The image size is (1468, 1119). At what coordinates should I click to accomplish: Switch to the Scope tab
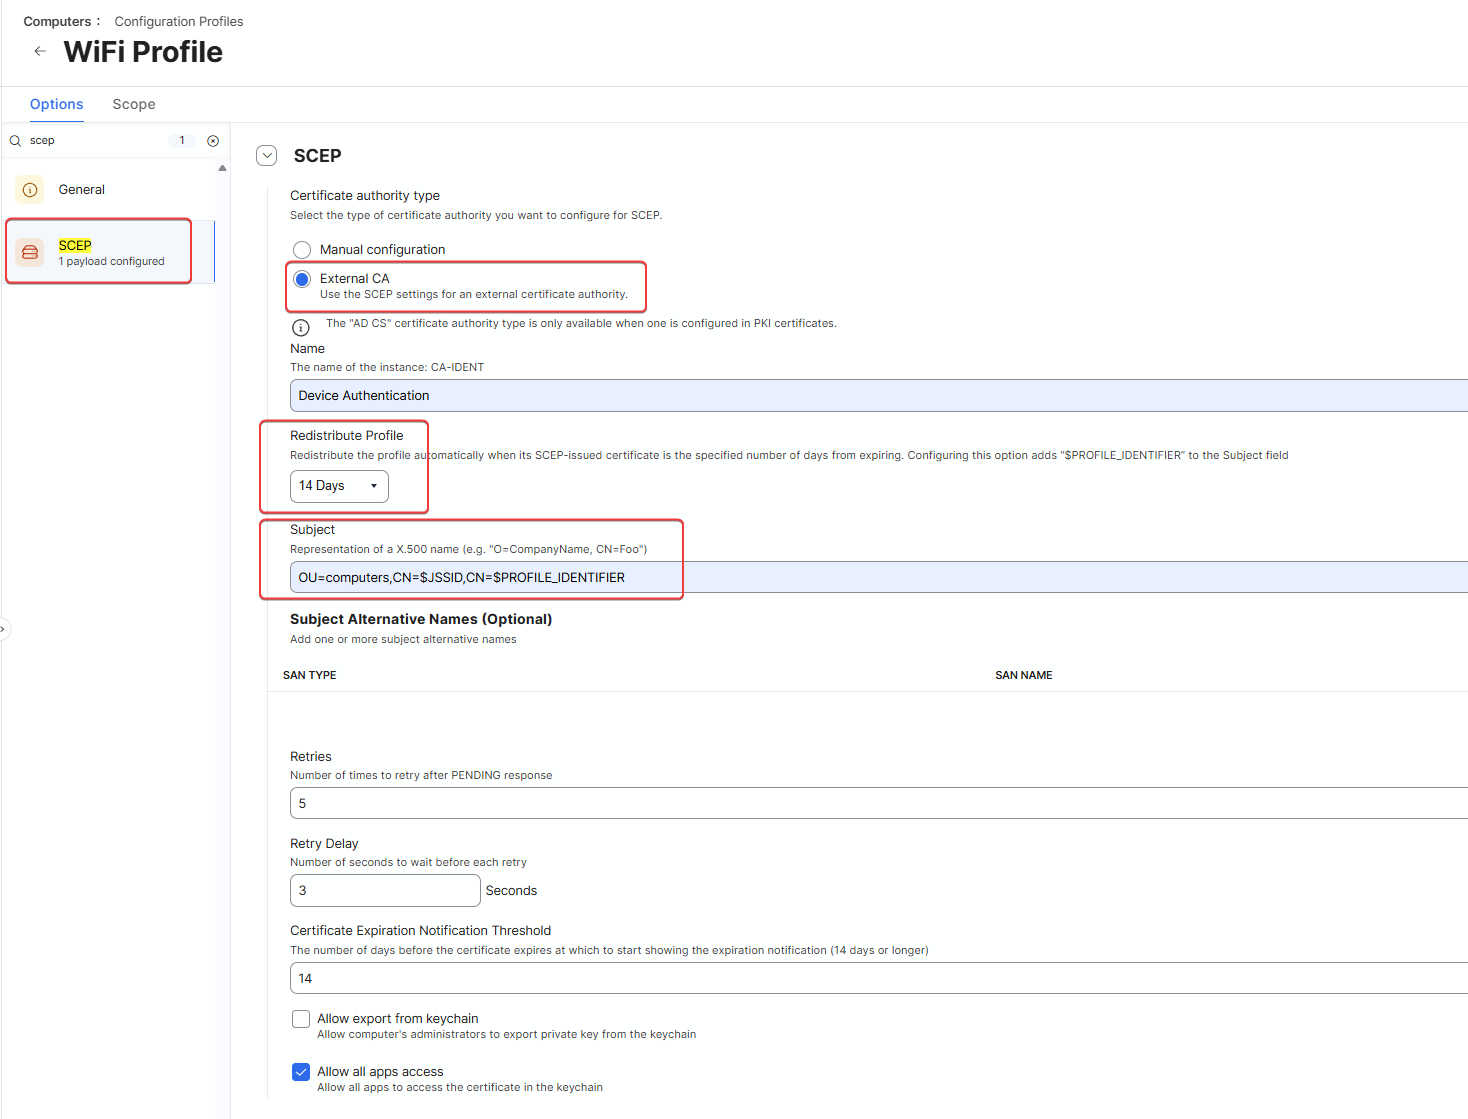pyautogui.click(x=134, y=104)
